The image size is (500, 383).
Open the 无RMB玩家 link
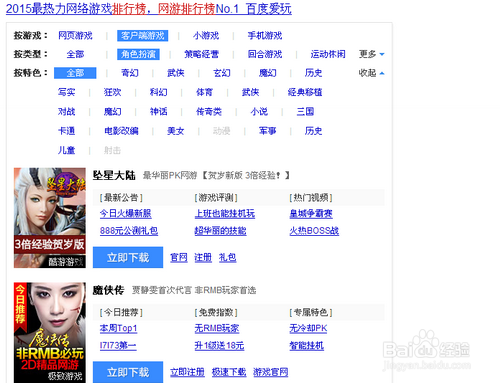217,328
